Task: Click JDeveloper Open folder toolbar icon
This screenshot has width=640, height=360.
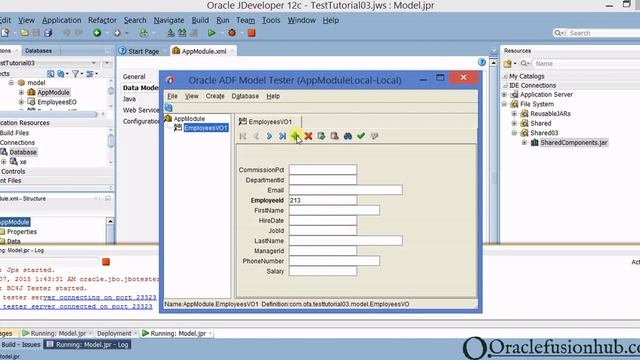Action: tap(24, 33)
